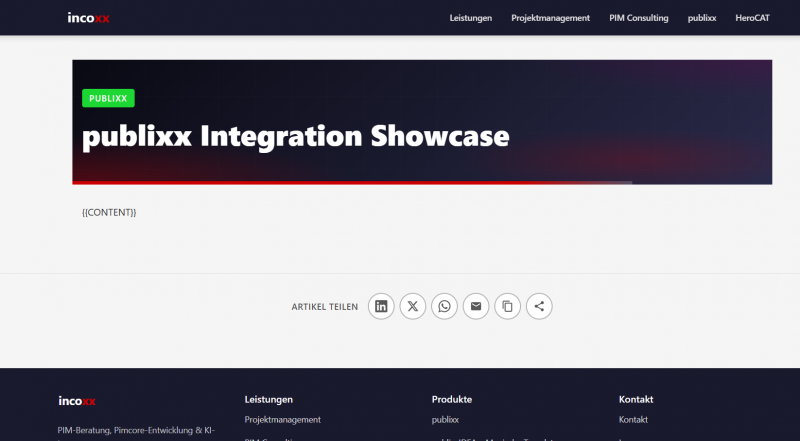Follow the Projektmanagement link in the footer
The image size is (800, 441).
tap(282, 420)
